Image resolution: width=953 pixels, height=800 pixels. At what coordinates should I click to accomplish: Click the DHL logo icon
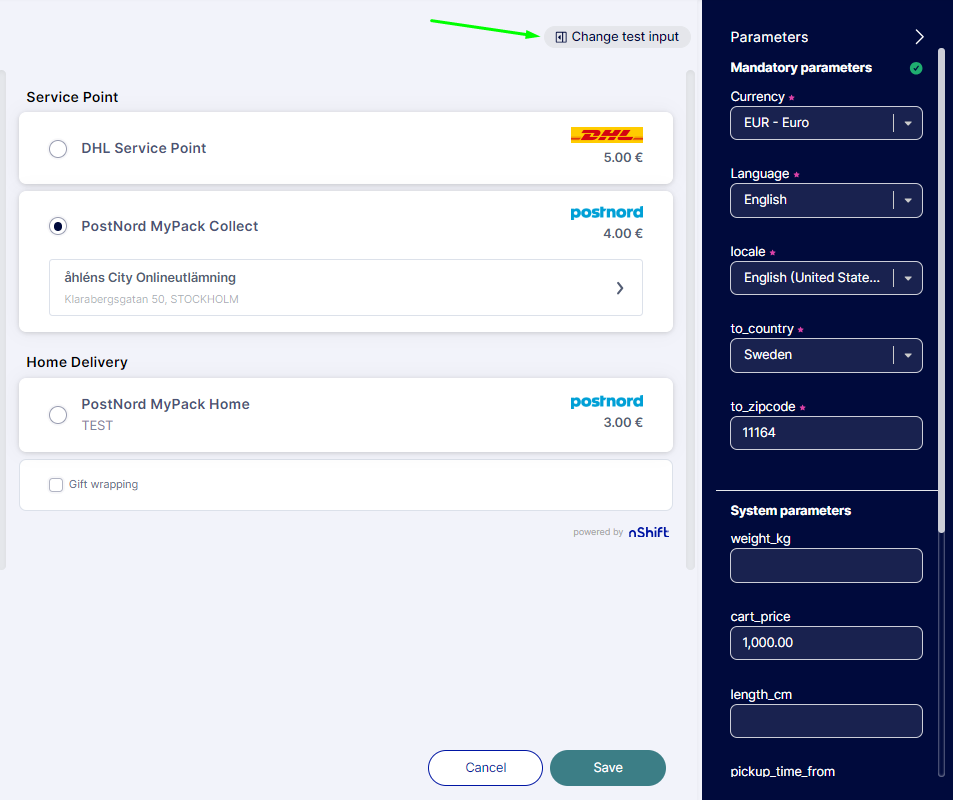[606, 135]
